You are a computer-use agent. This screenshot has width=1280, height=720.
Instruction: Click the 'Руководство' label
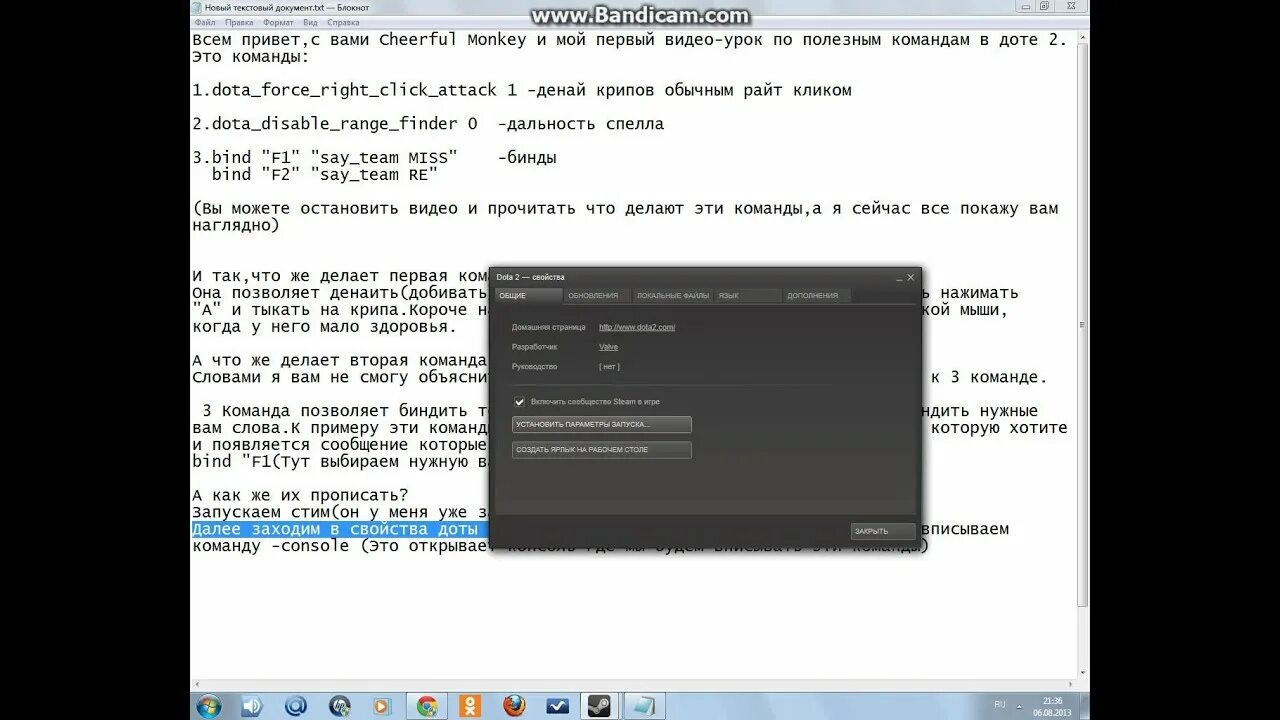coord(535,367)
